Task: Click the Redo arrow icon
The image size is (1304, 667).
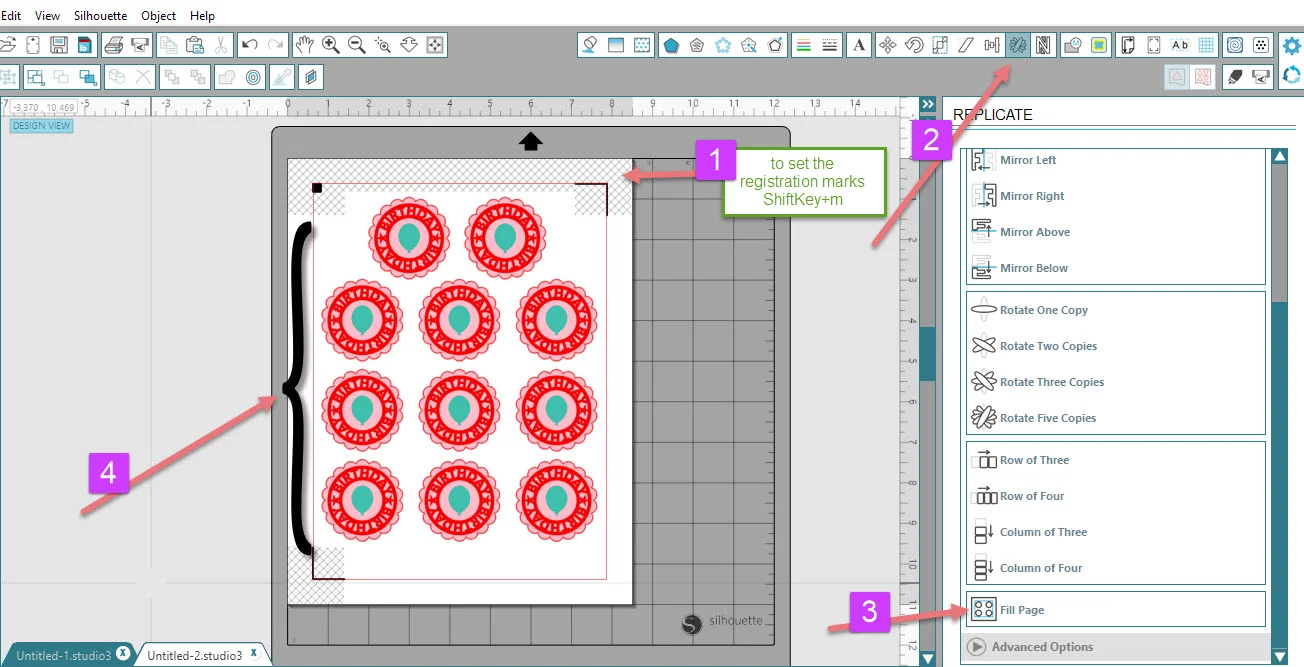Action: tap(275, 45)
